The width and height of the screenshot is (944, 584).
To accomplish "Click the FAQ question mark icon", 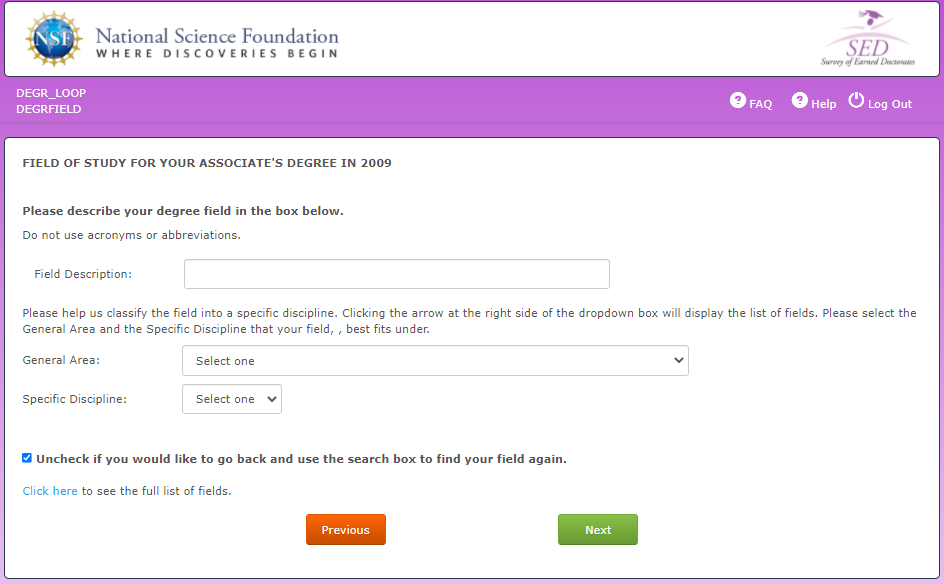I will coord(738,101).
